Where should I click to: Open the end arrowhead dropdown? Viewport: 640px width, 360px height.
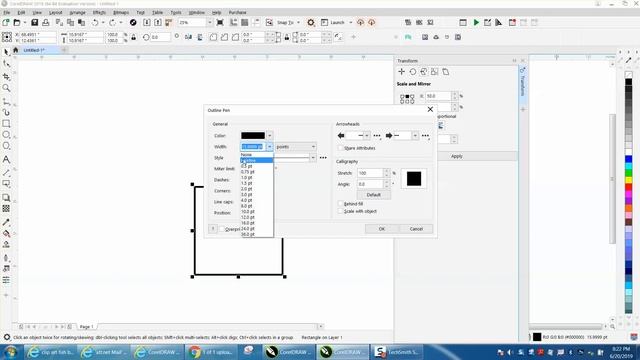click(415, 136)
